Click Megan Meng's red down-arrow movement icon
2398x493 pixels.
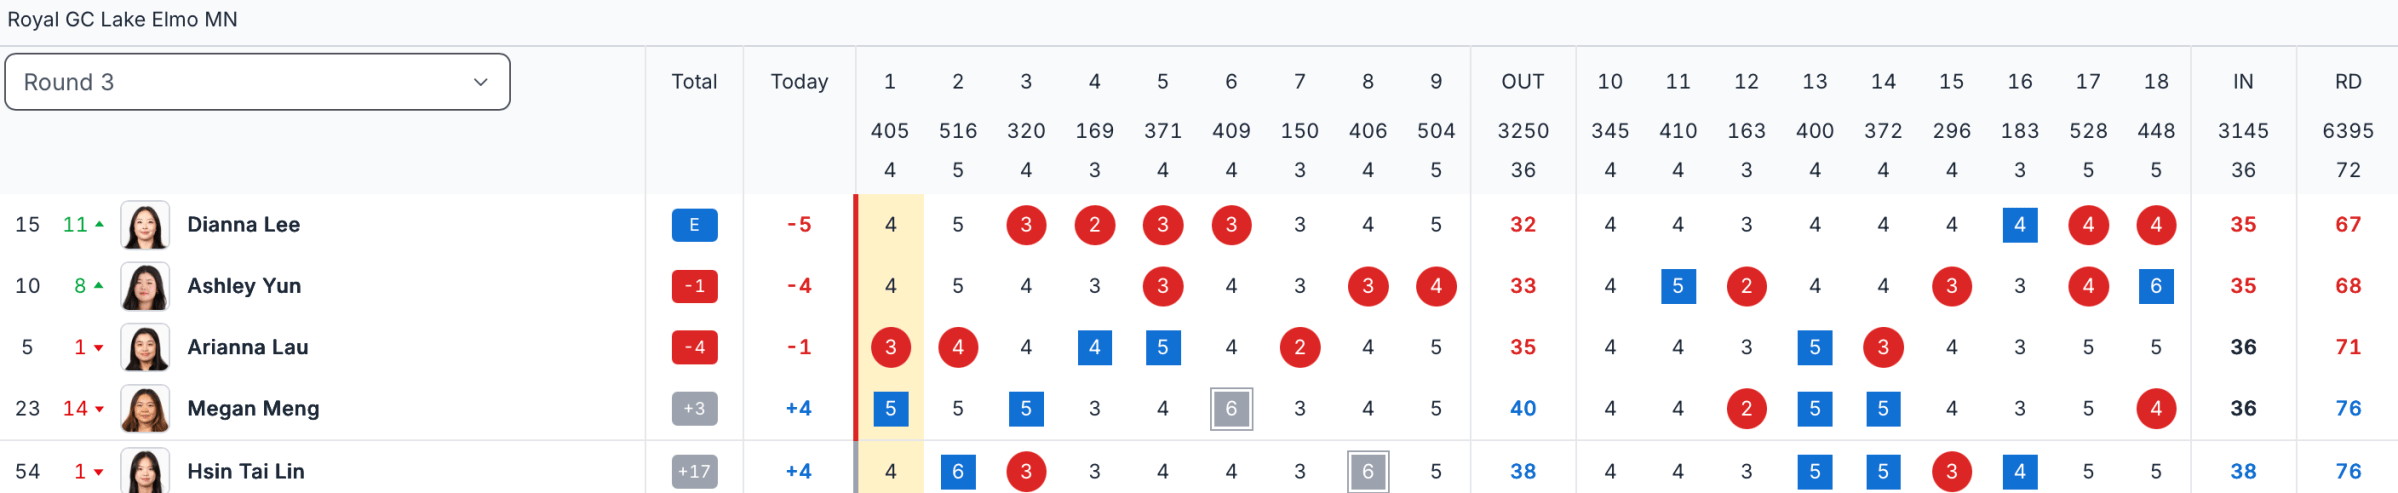tap(99, 409)
